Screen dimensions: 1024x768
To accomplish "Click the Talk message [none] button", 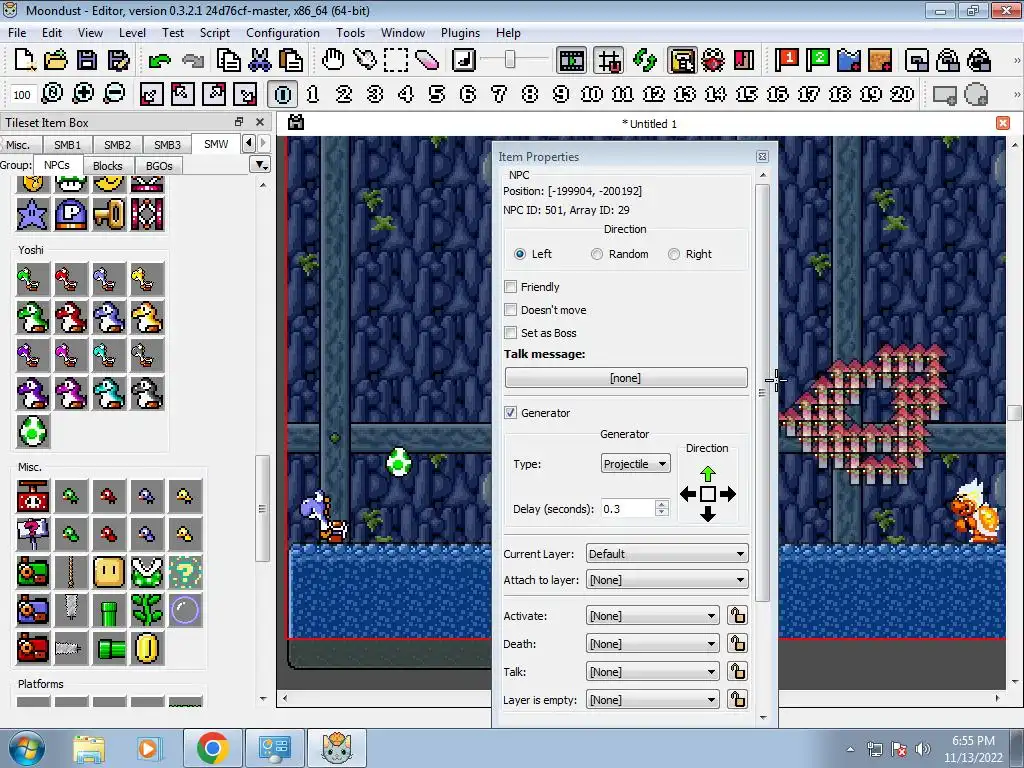I will [x=626, y=378].
